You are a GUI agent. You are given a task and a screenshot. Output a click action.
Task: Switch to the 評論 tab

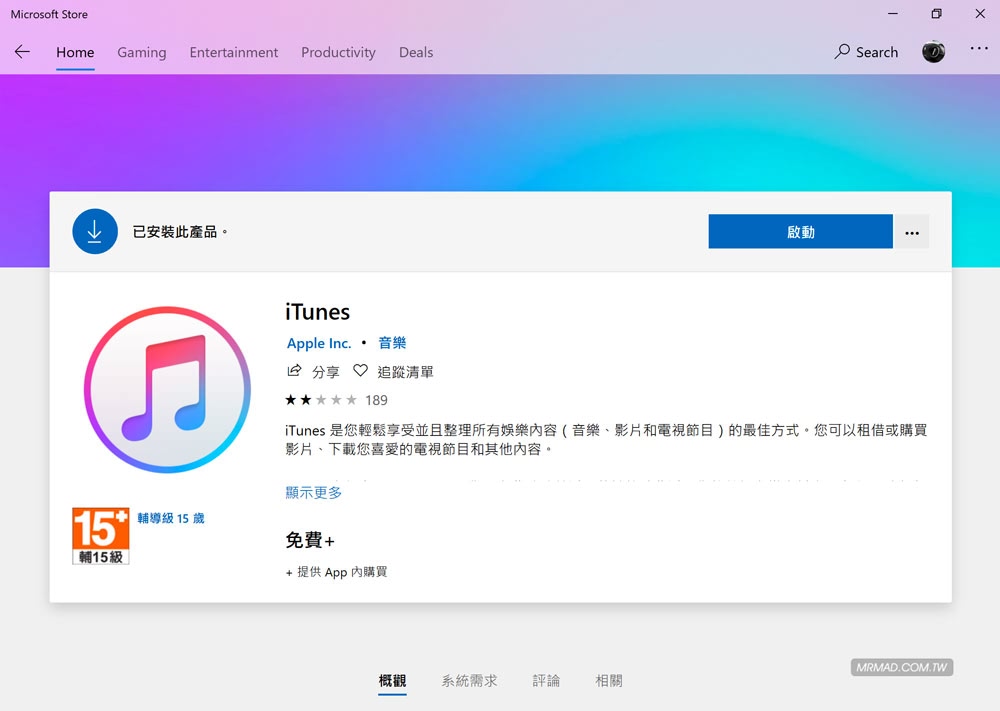[546, 680]
